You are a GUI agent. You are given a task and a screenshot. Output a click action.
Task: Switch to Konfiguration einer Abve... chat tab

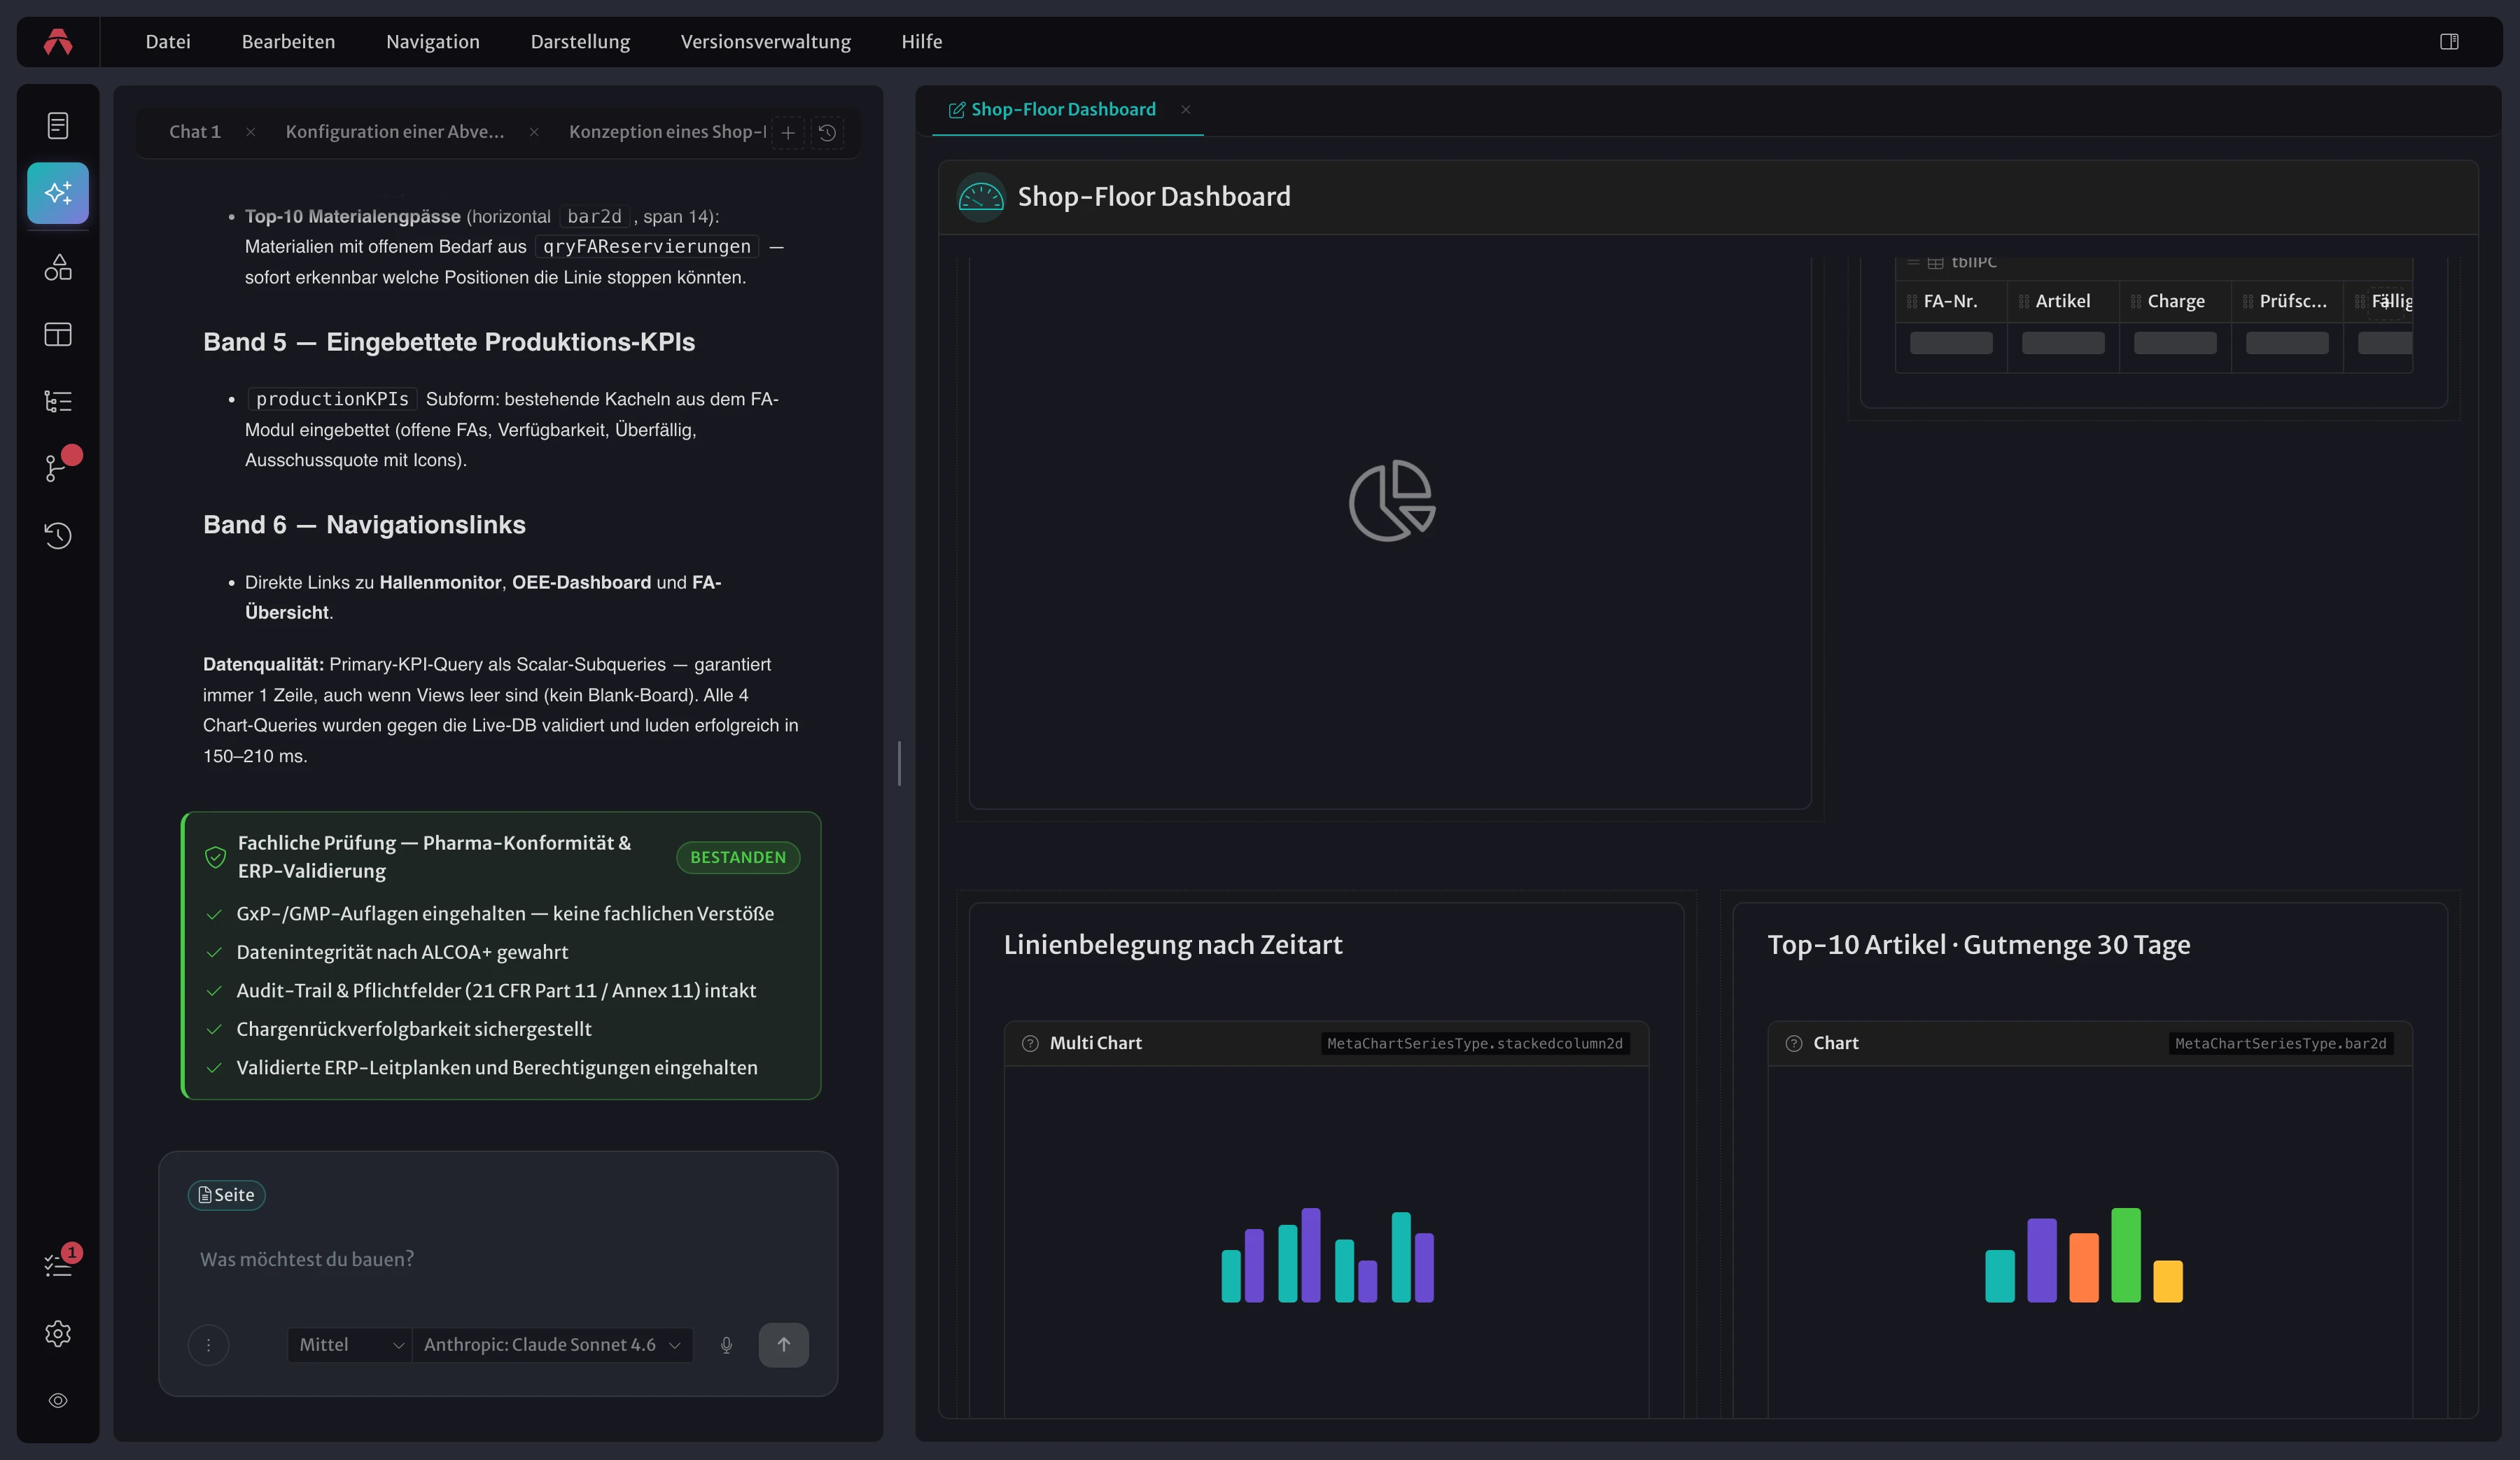click(395, 132)
